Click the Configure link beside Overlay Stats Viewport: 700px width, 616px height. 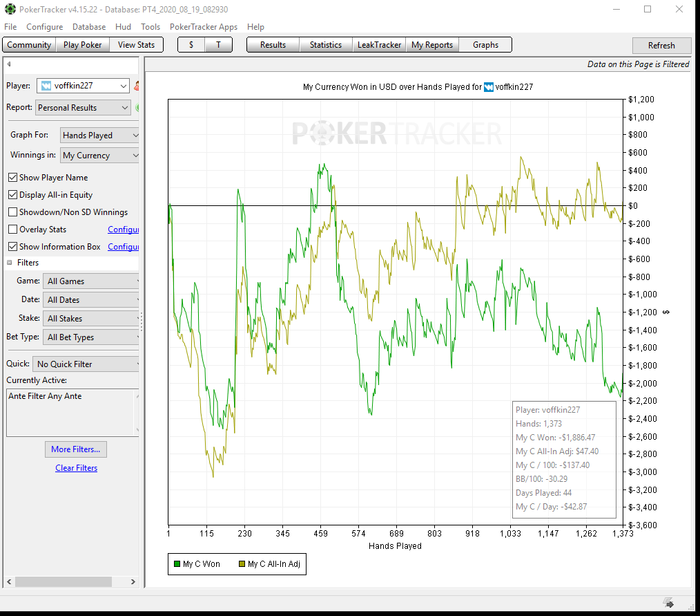(123, 229)
